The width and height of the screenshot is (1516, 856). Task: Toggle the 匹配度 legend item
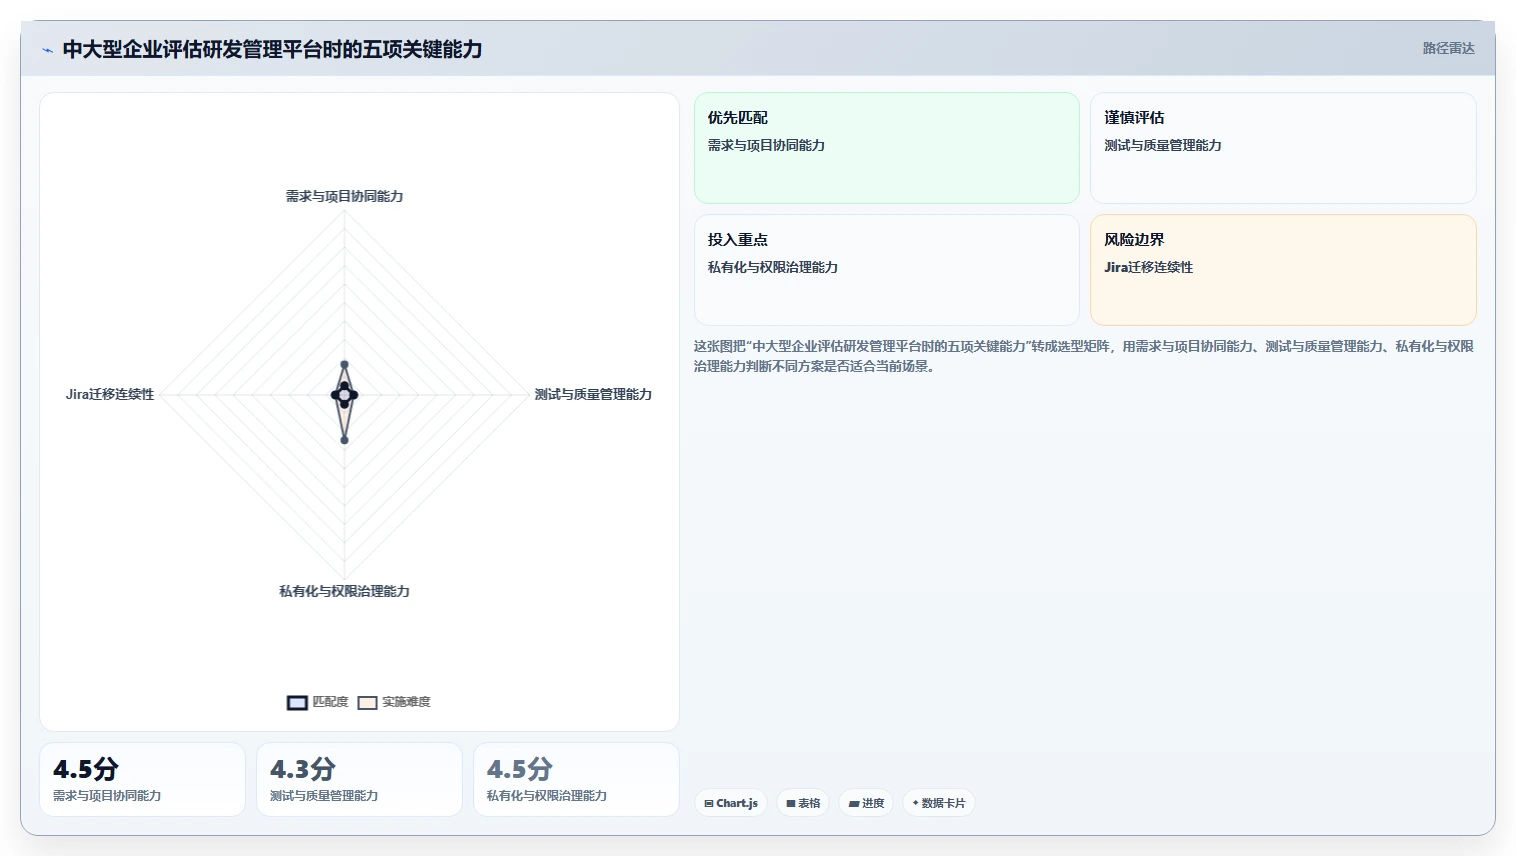click(x=318, y=702)
